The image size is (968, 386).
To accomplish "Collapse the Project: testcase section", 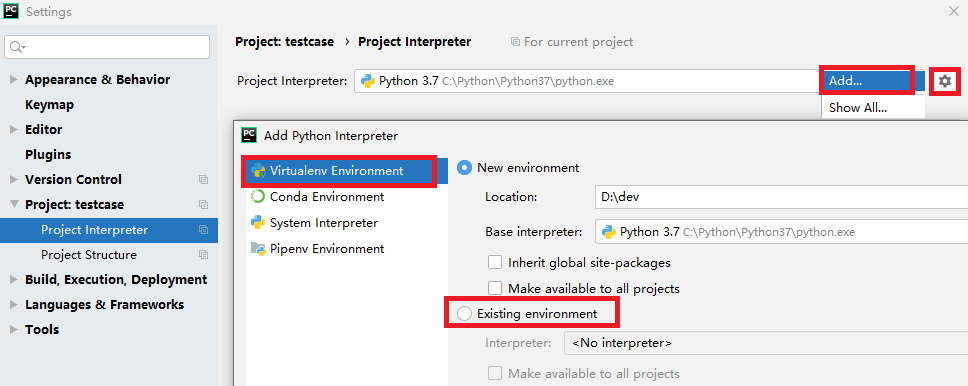I will (x=14, y=204).
